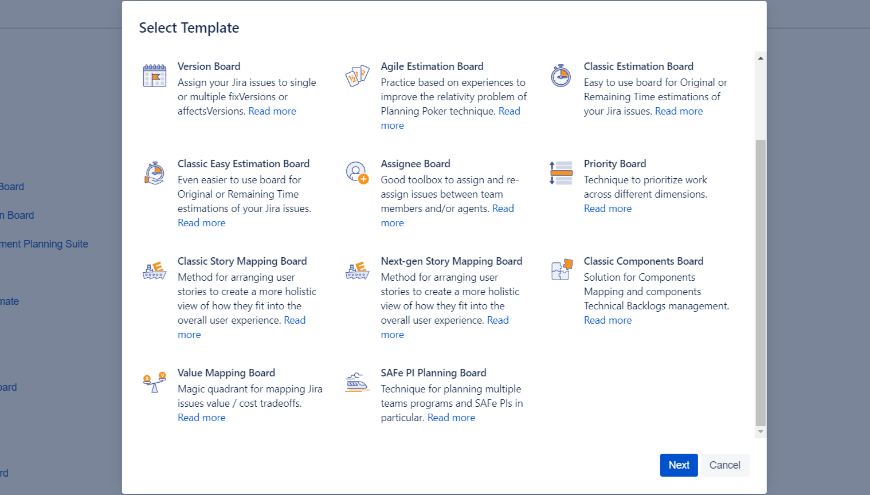Open Read more for Value Mapping Board
Image resolution: width=870 pixels, height=495 pixels.
(x=201, y=417)
